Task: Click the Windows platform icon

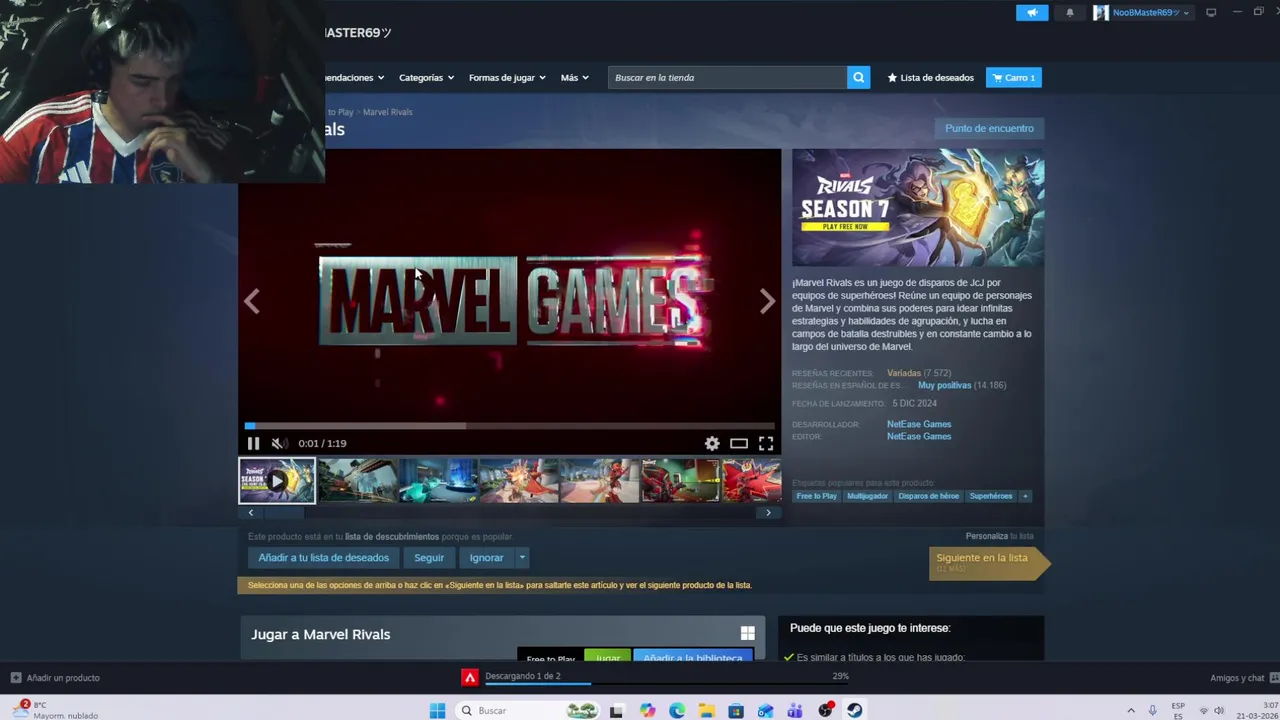Action: [x=747, y=633]
